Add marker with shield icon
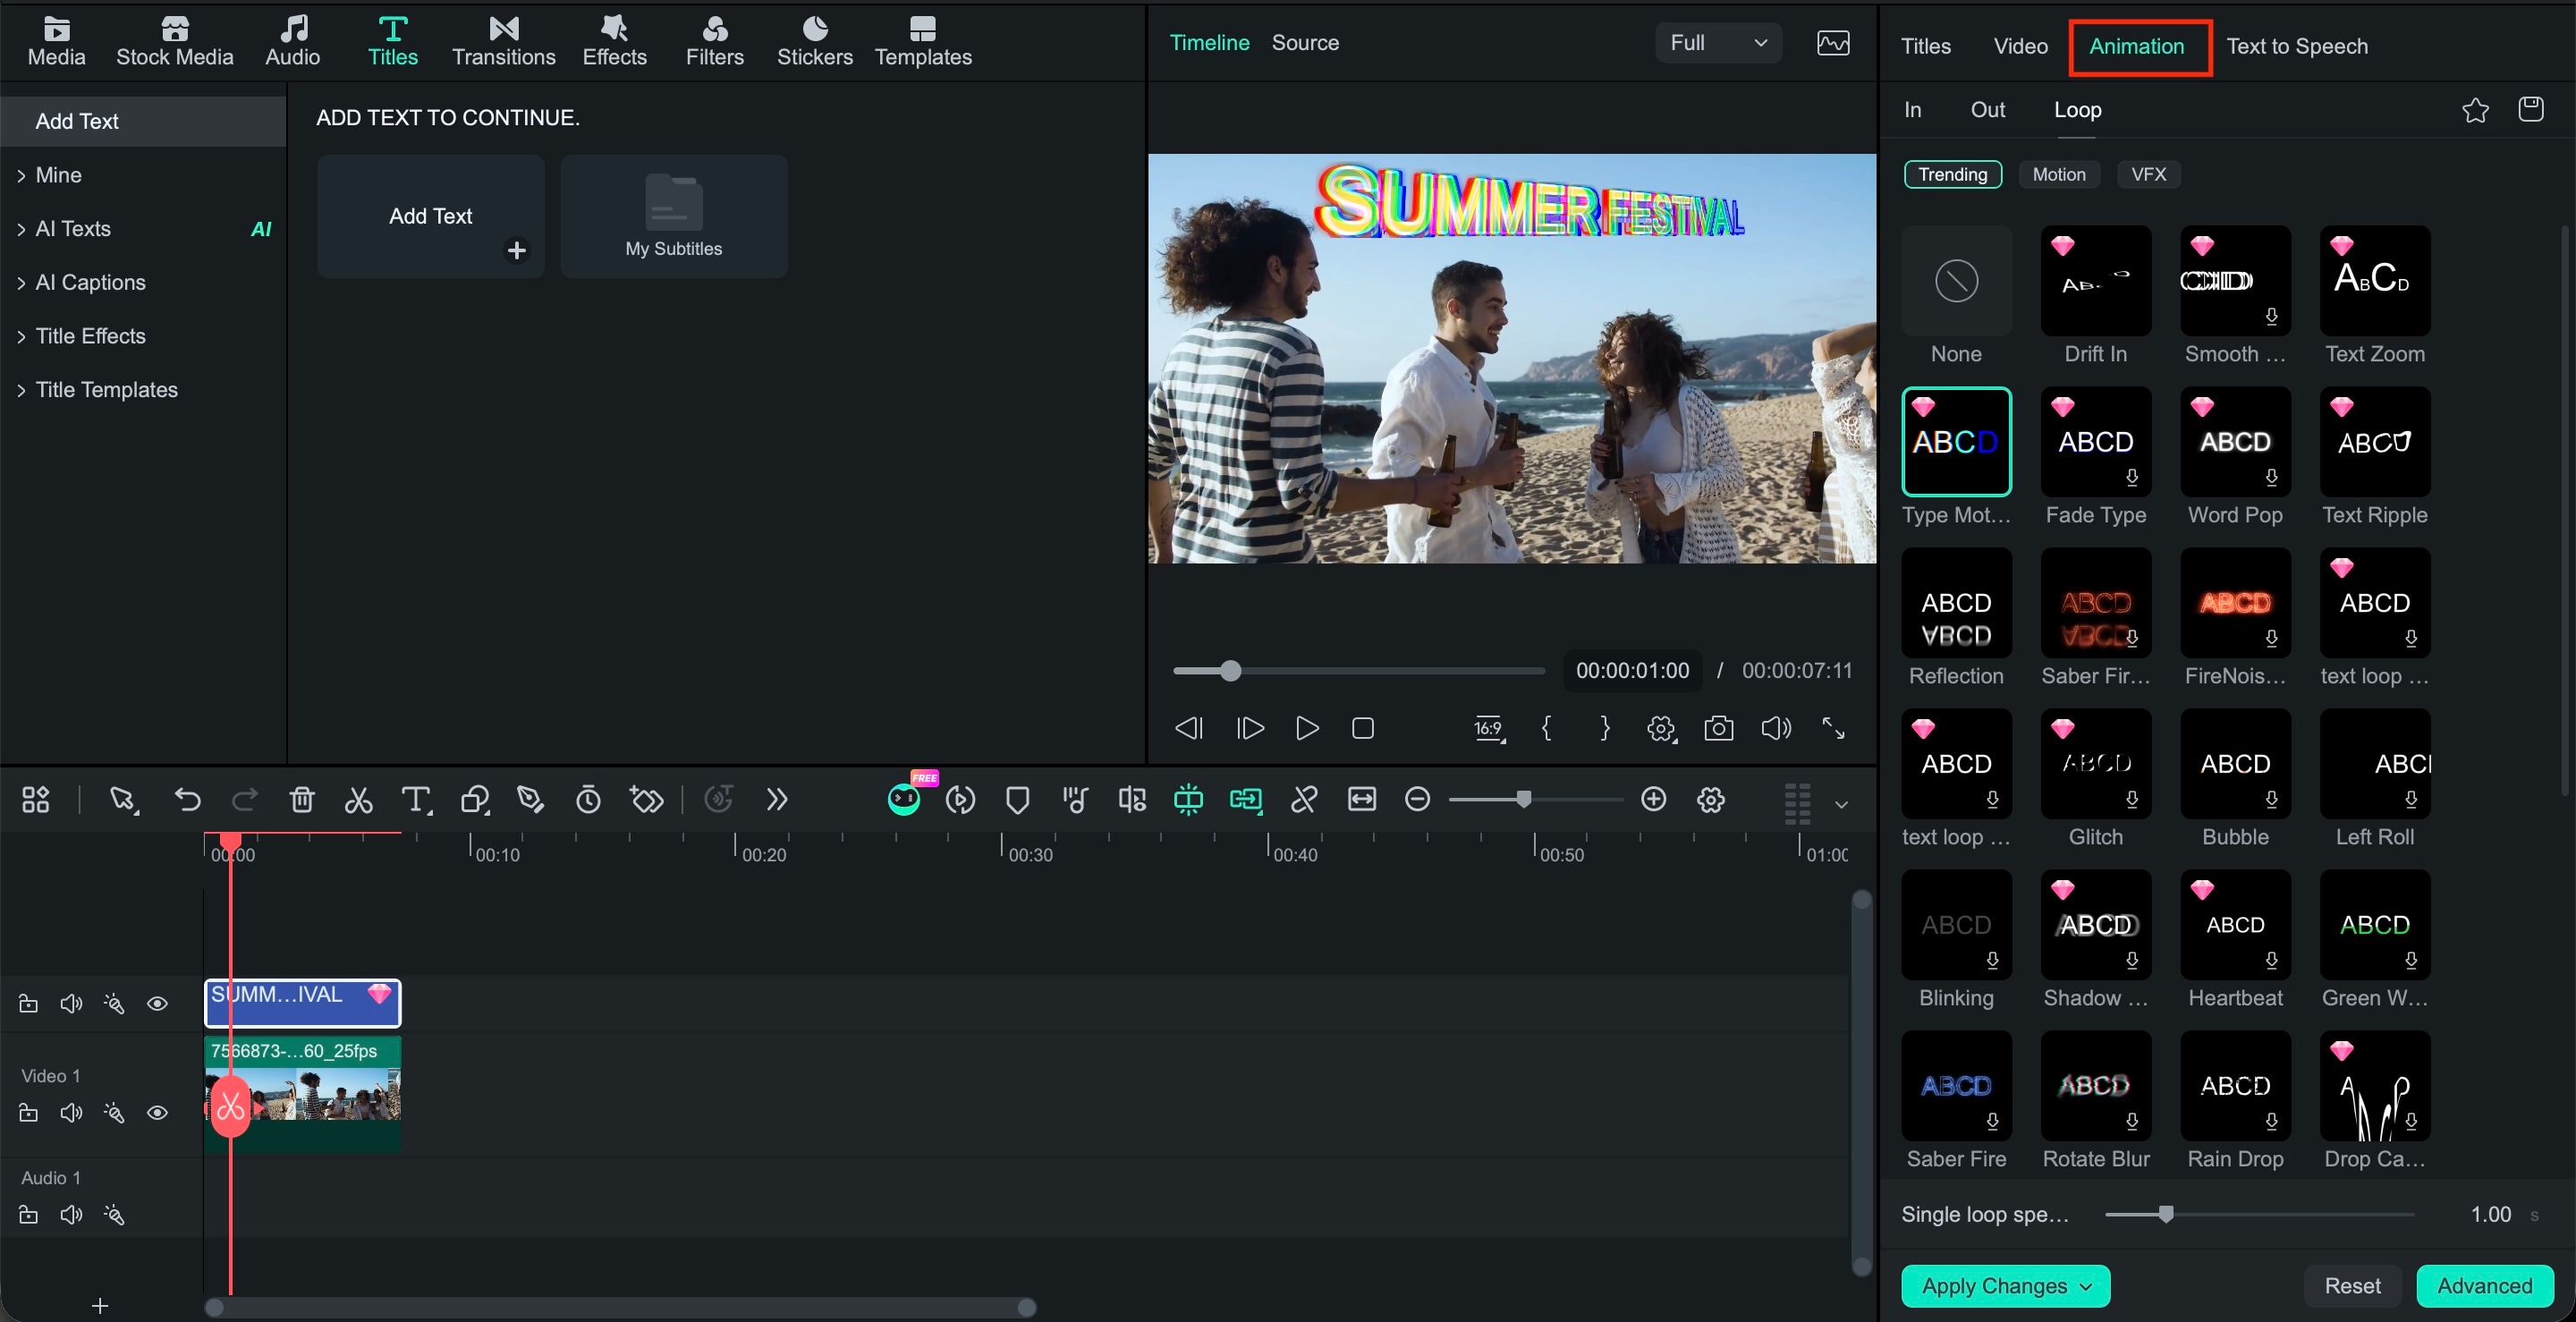2576x1322 pixels. [x=1018, y=800]
